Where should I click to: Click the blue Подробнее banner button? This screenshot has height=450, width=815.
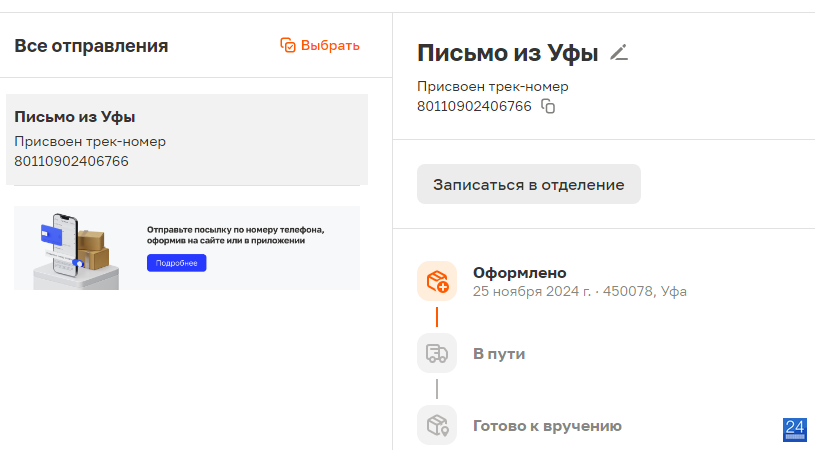click(x=176, y=263)
